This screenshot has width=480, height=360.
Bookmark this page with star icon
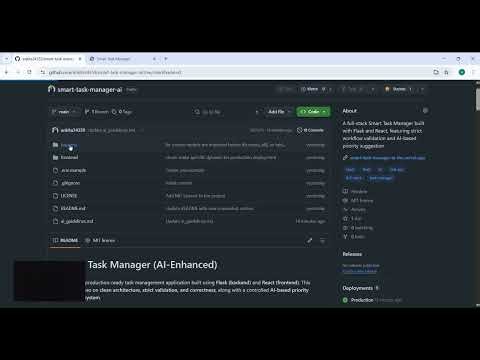point(446,72)
